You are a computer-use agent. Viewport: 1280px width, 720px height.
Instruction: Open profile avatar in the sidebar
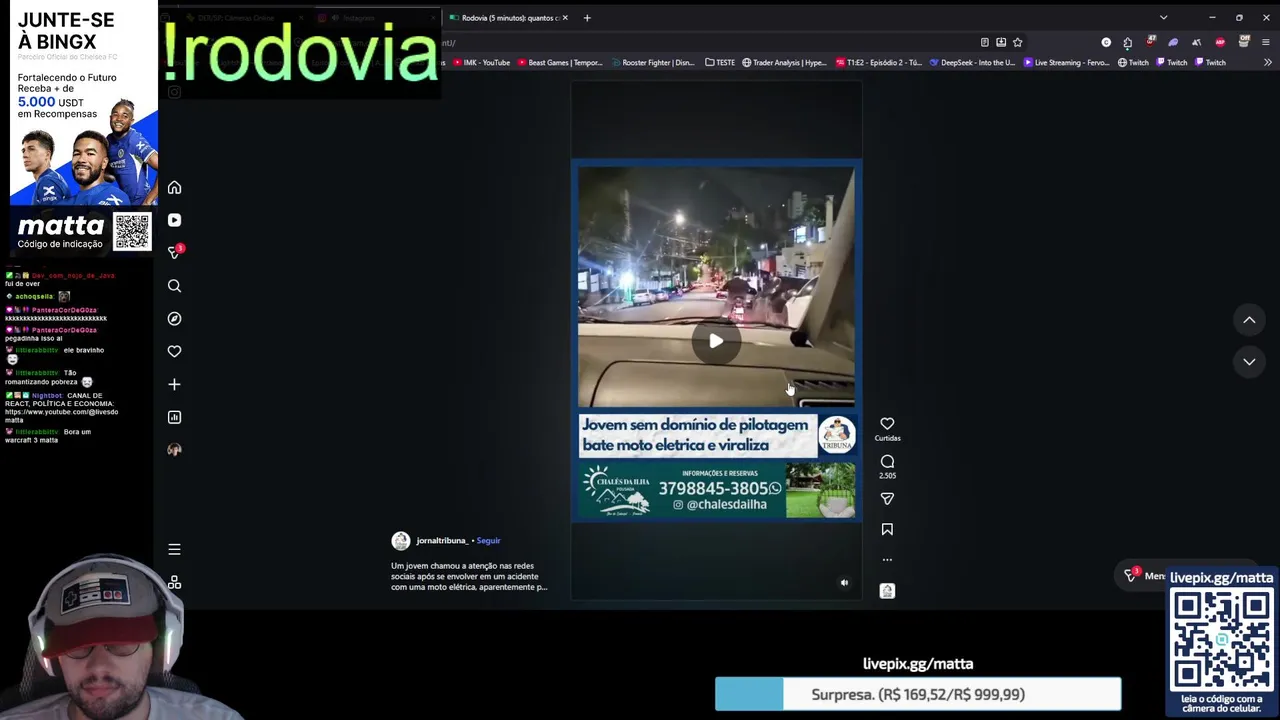174,450
